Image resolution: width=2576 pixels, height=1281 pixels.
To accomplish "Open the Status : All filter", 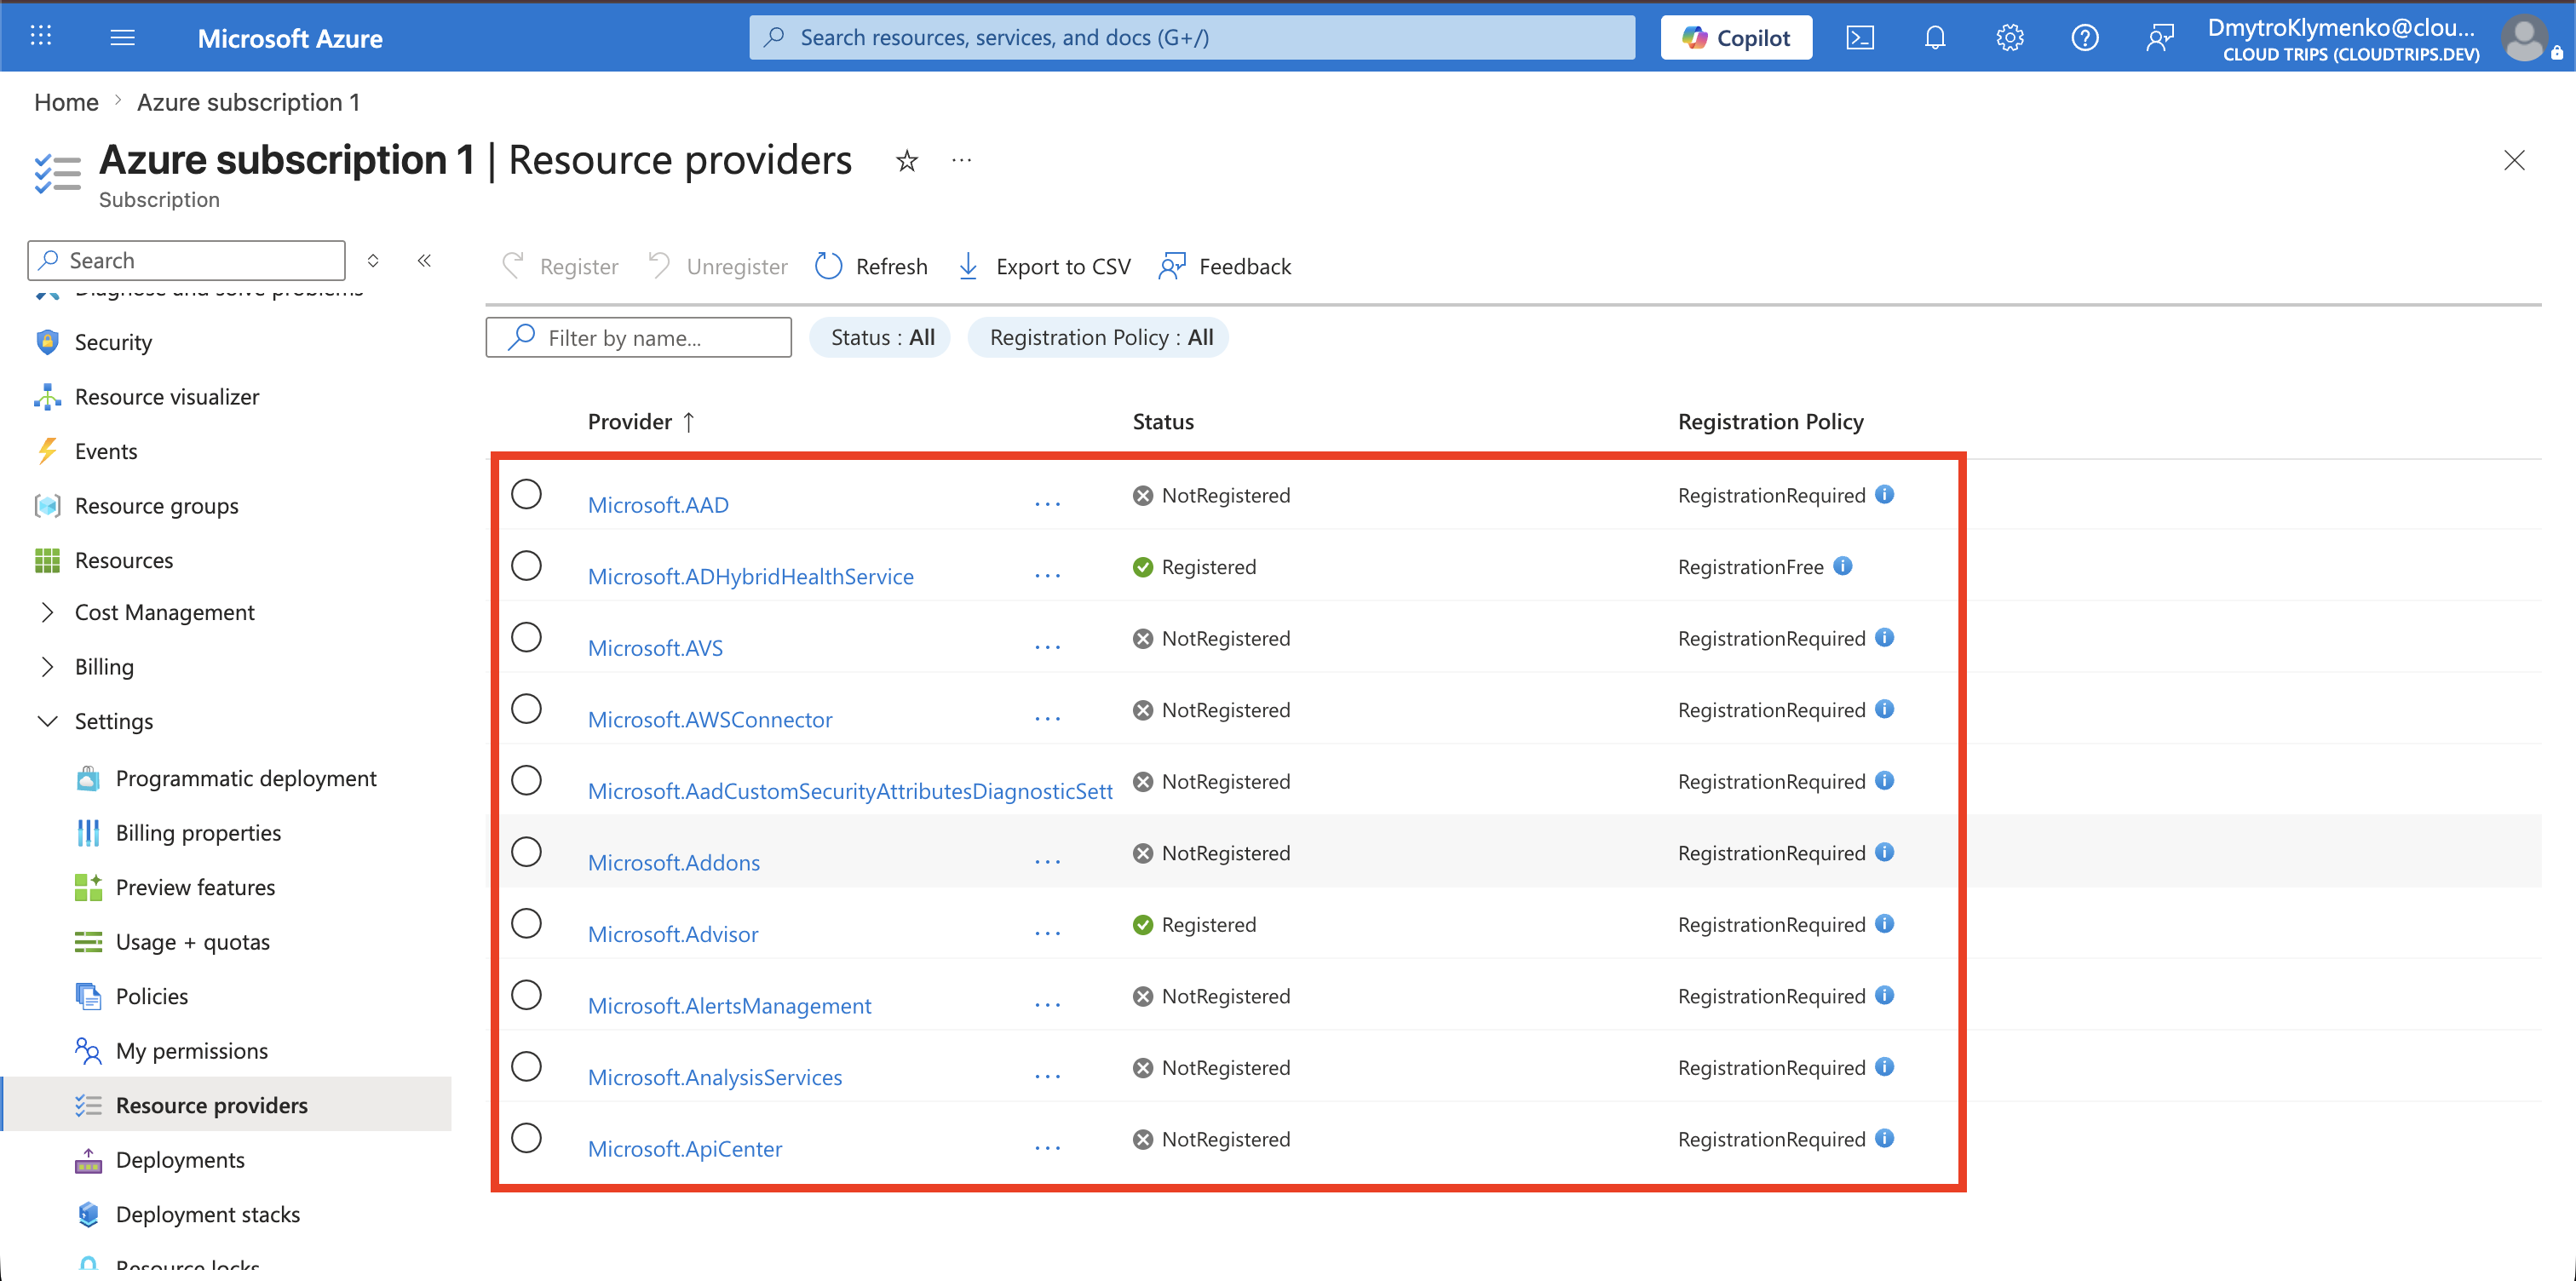I will 880,338.
